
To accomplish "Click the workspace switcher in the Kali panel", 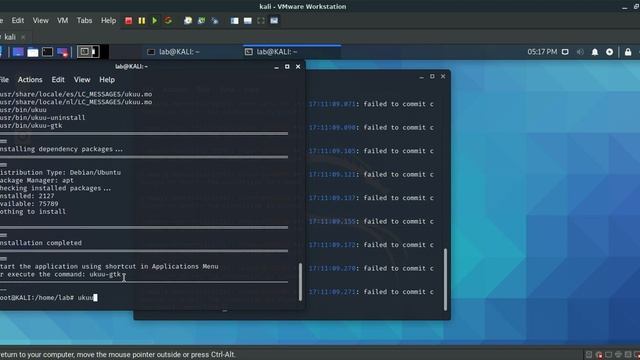I will [x=89, y=52].
